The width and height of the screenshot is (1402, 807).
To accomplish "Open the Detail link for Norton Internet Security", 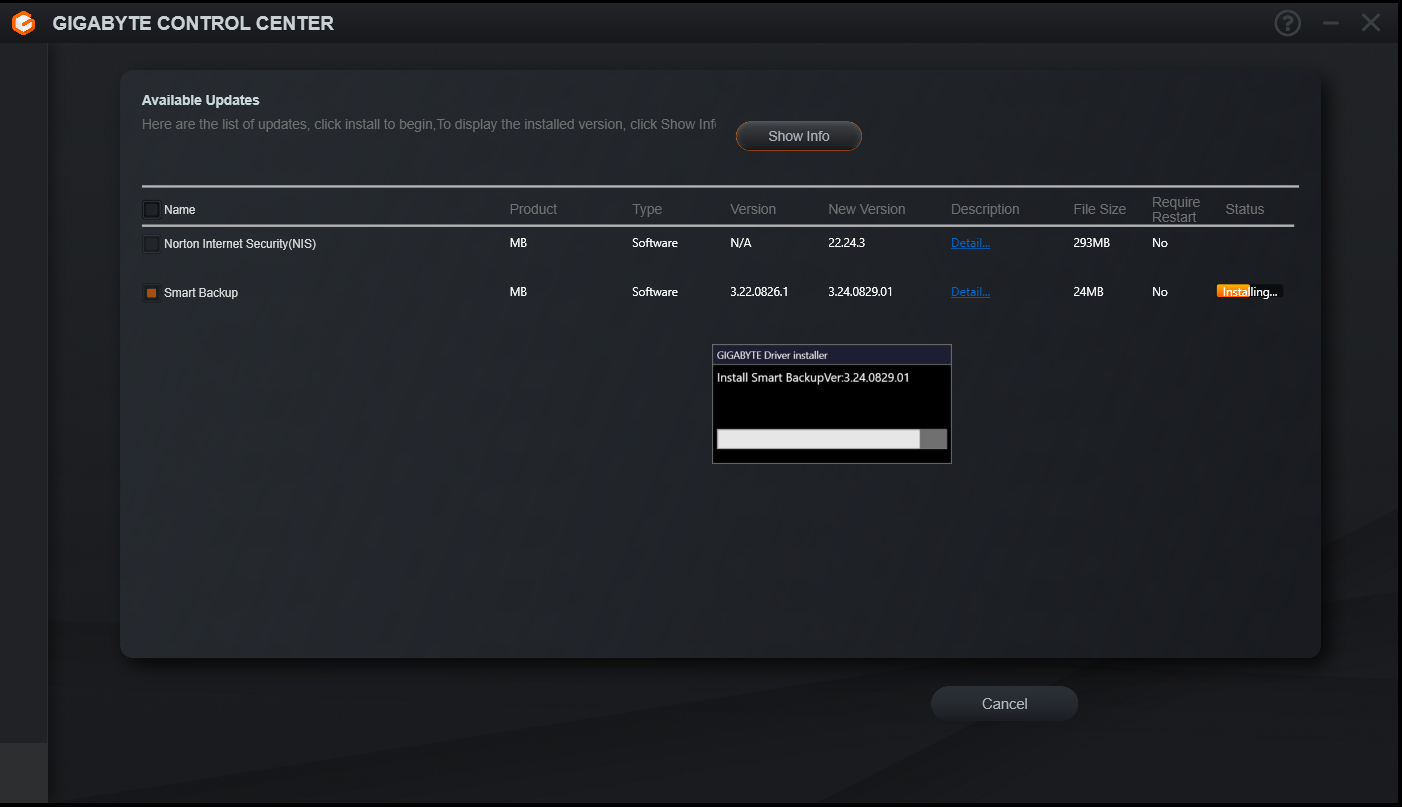I will tap(970, 243).
